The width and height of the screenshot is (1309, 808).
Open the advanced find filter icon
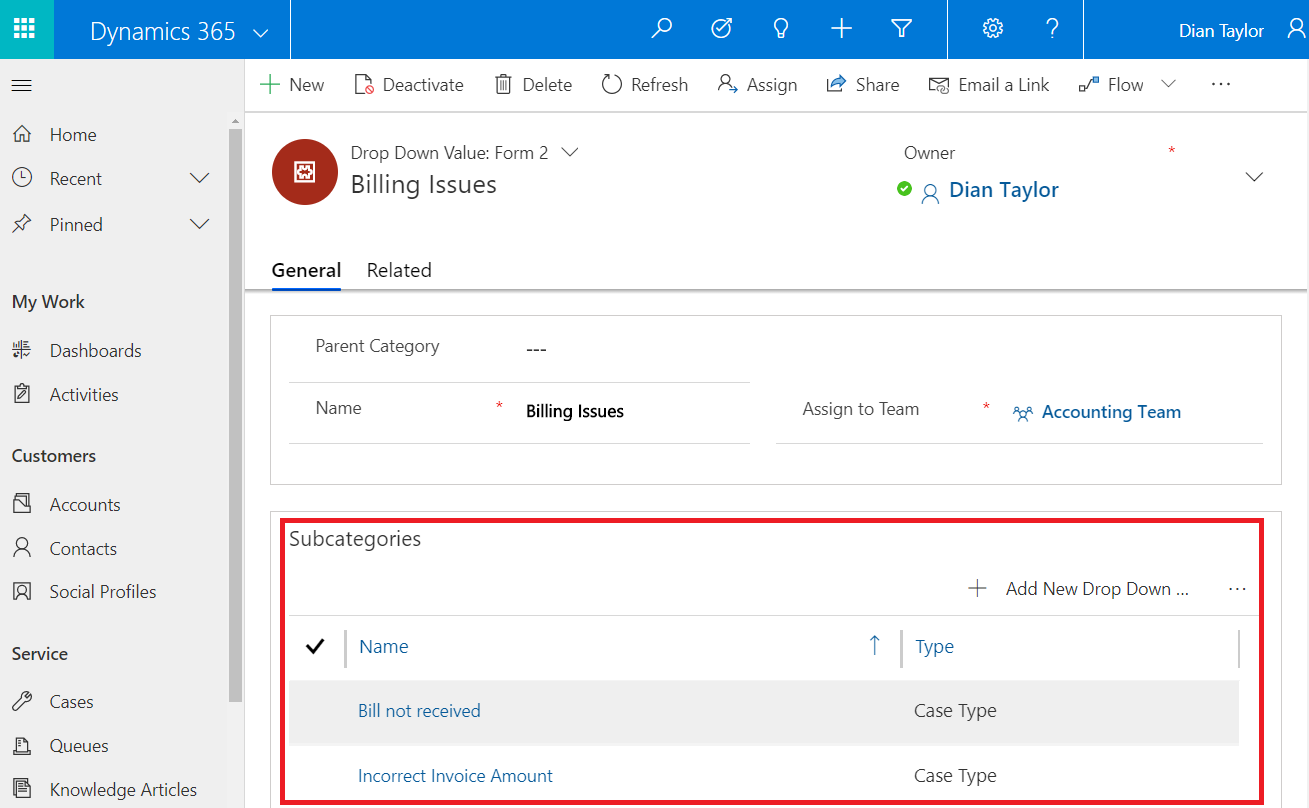click(901, 29)
